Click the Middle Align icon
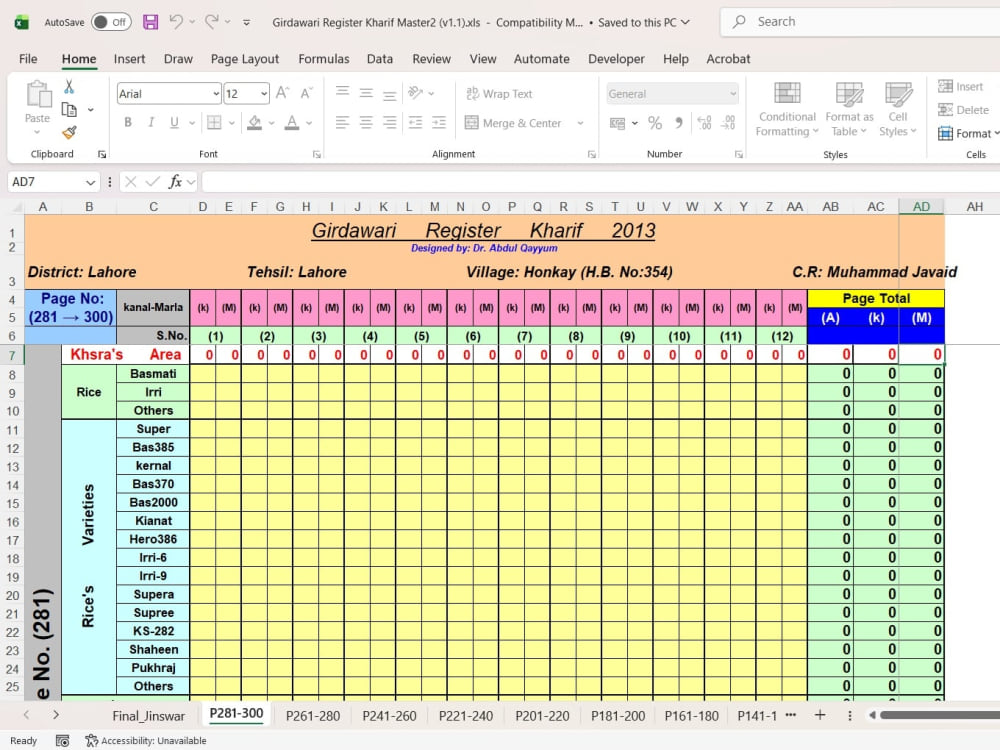Image resolution: width=1000 pixels, height=750 pixels. [x=366, y=93]
